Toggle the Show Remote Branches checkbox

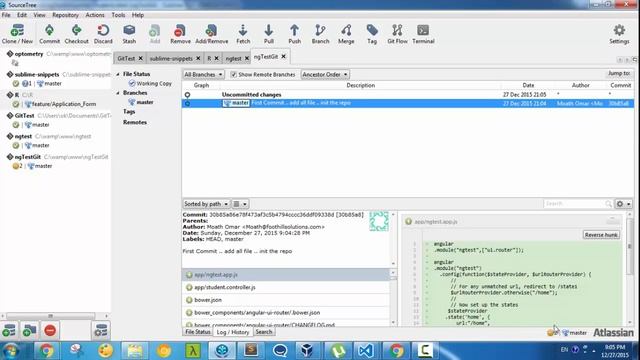(233, 75)
